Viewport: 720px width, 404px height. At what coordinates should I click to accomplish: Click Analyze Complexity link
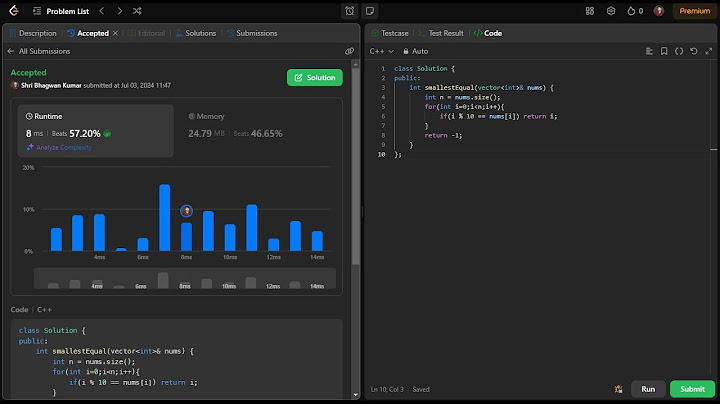(60, 147)
